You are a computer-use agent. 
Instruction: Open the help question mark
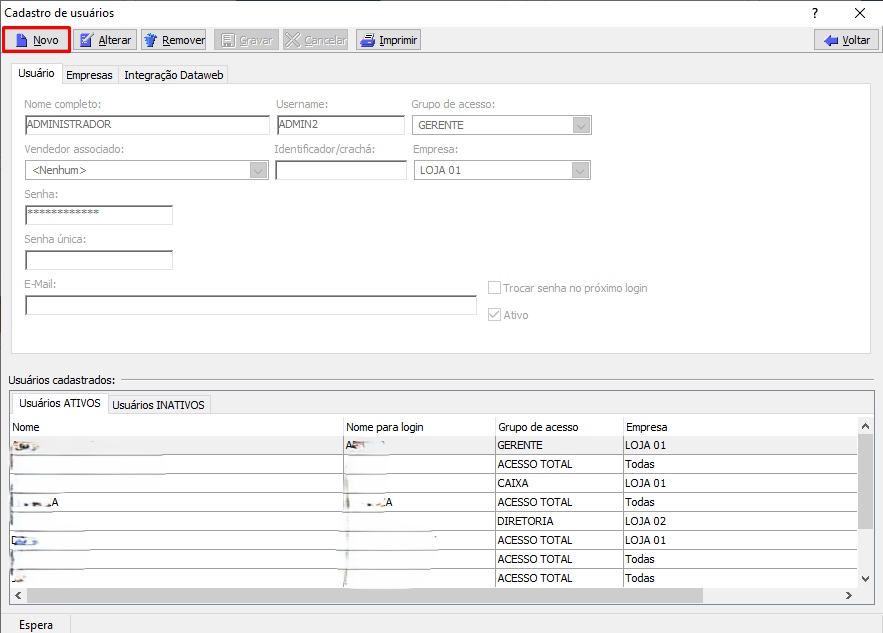[x=815, y=13]
